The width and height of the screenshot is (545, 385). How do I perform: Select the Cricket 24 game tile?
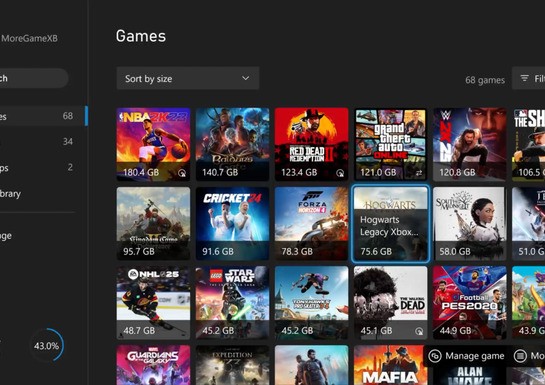click(233, 223)
